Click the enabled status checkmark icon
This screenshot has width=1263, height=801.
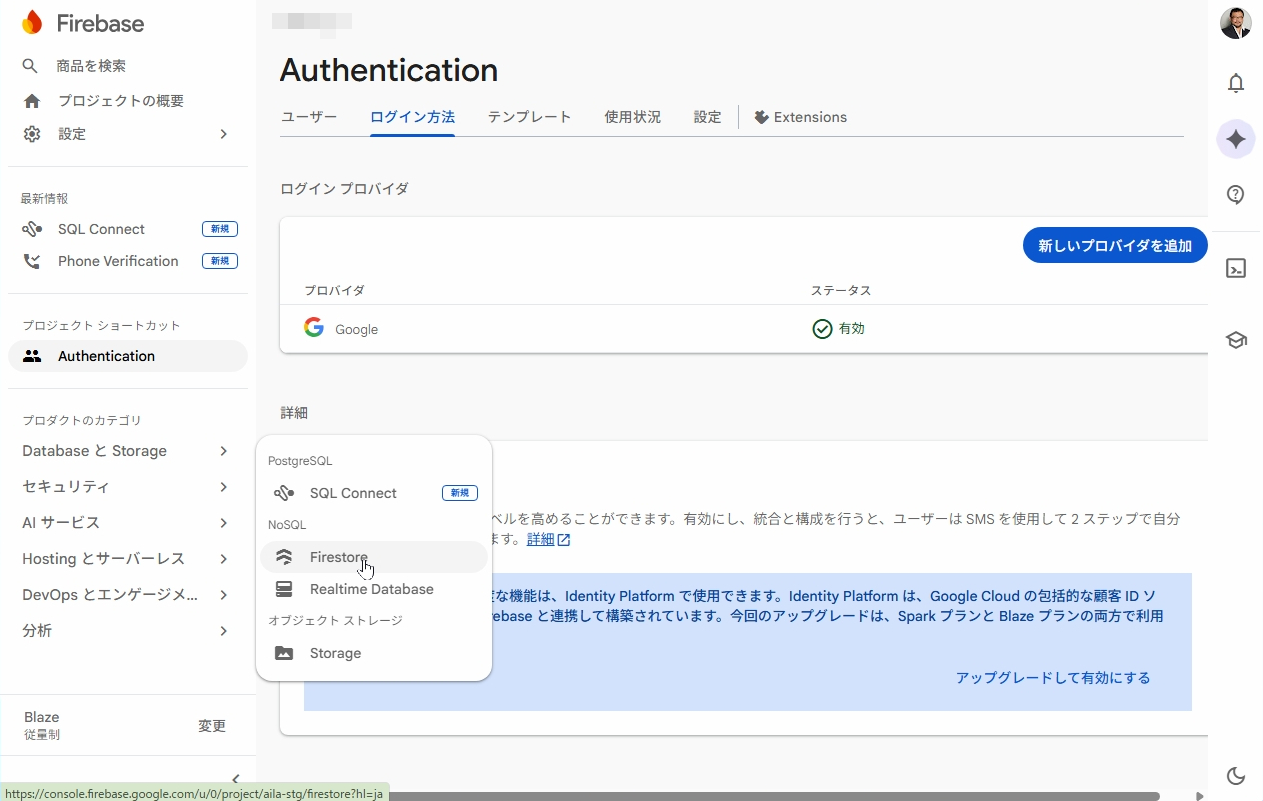(822, 329)
